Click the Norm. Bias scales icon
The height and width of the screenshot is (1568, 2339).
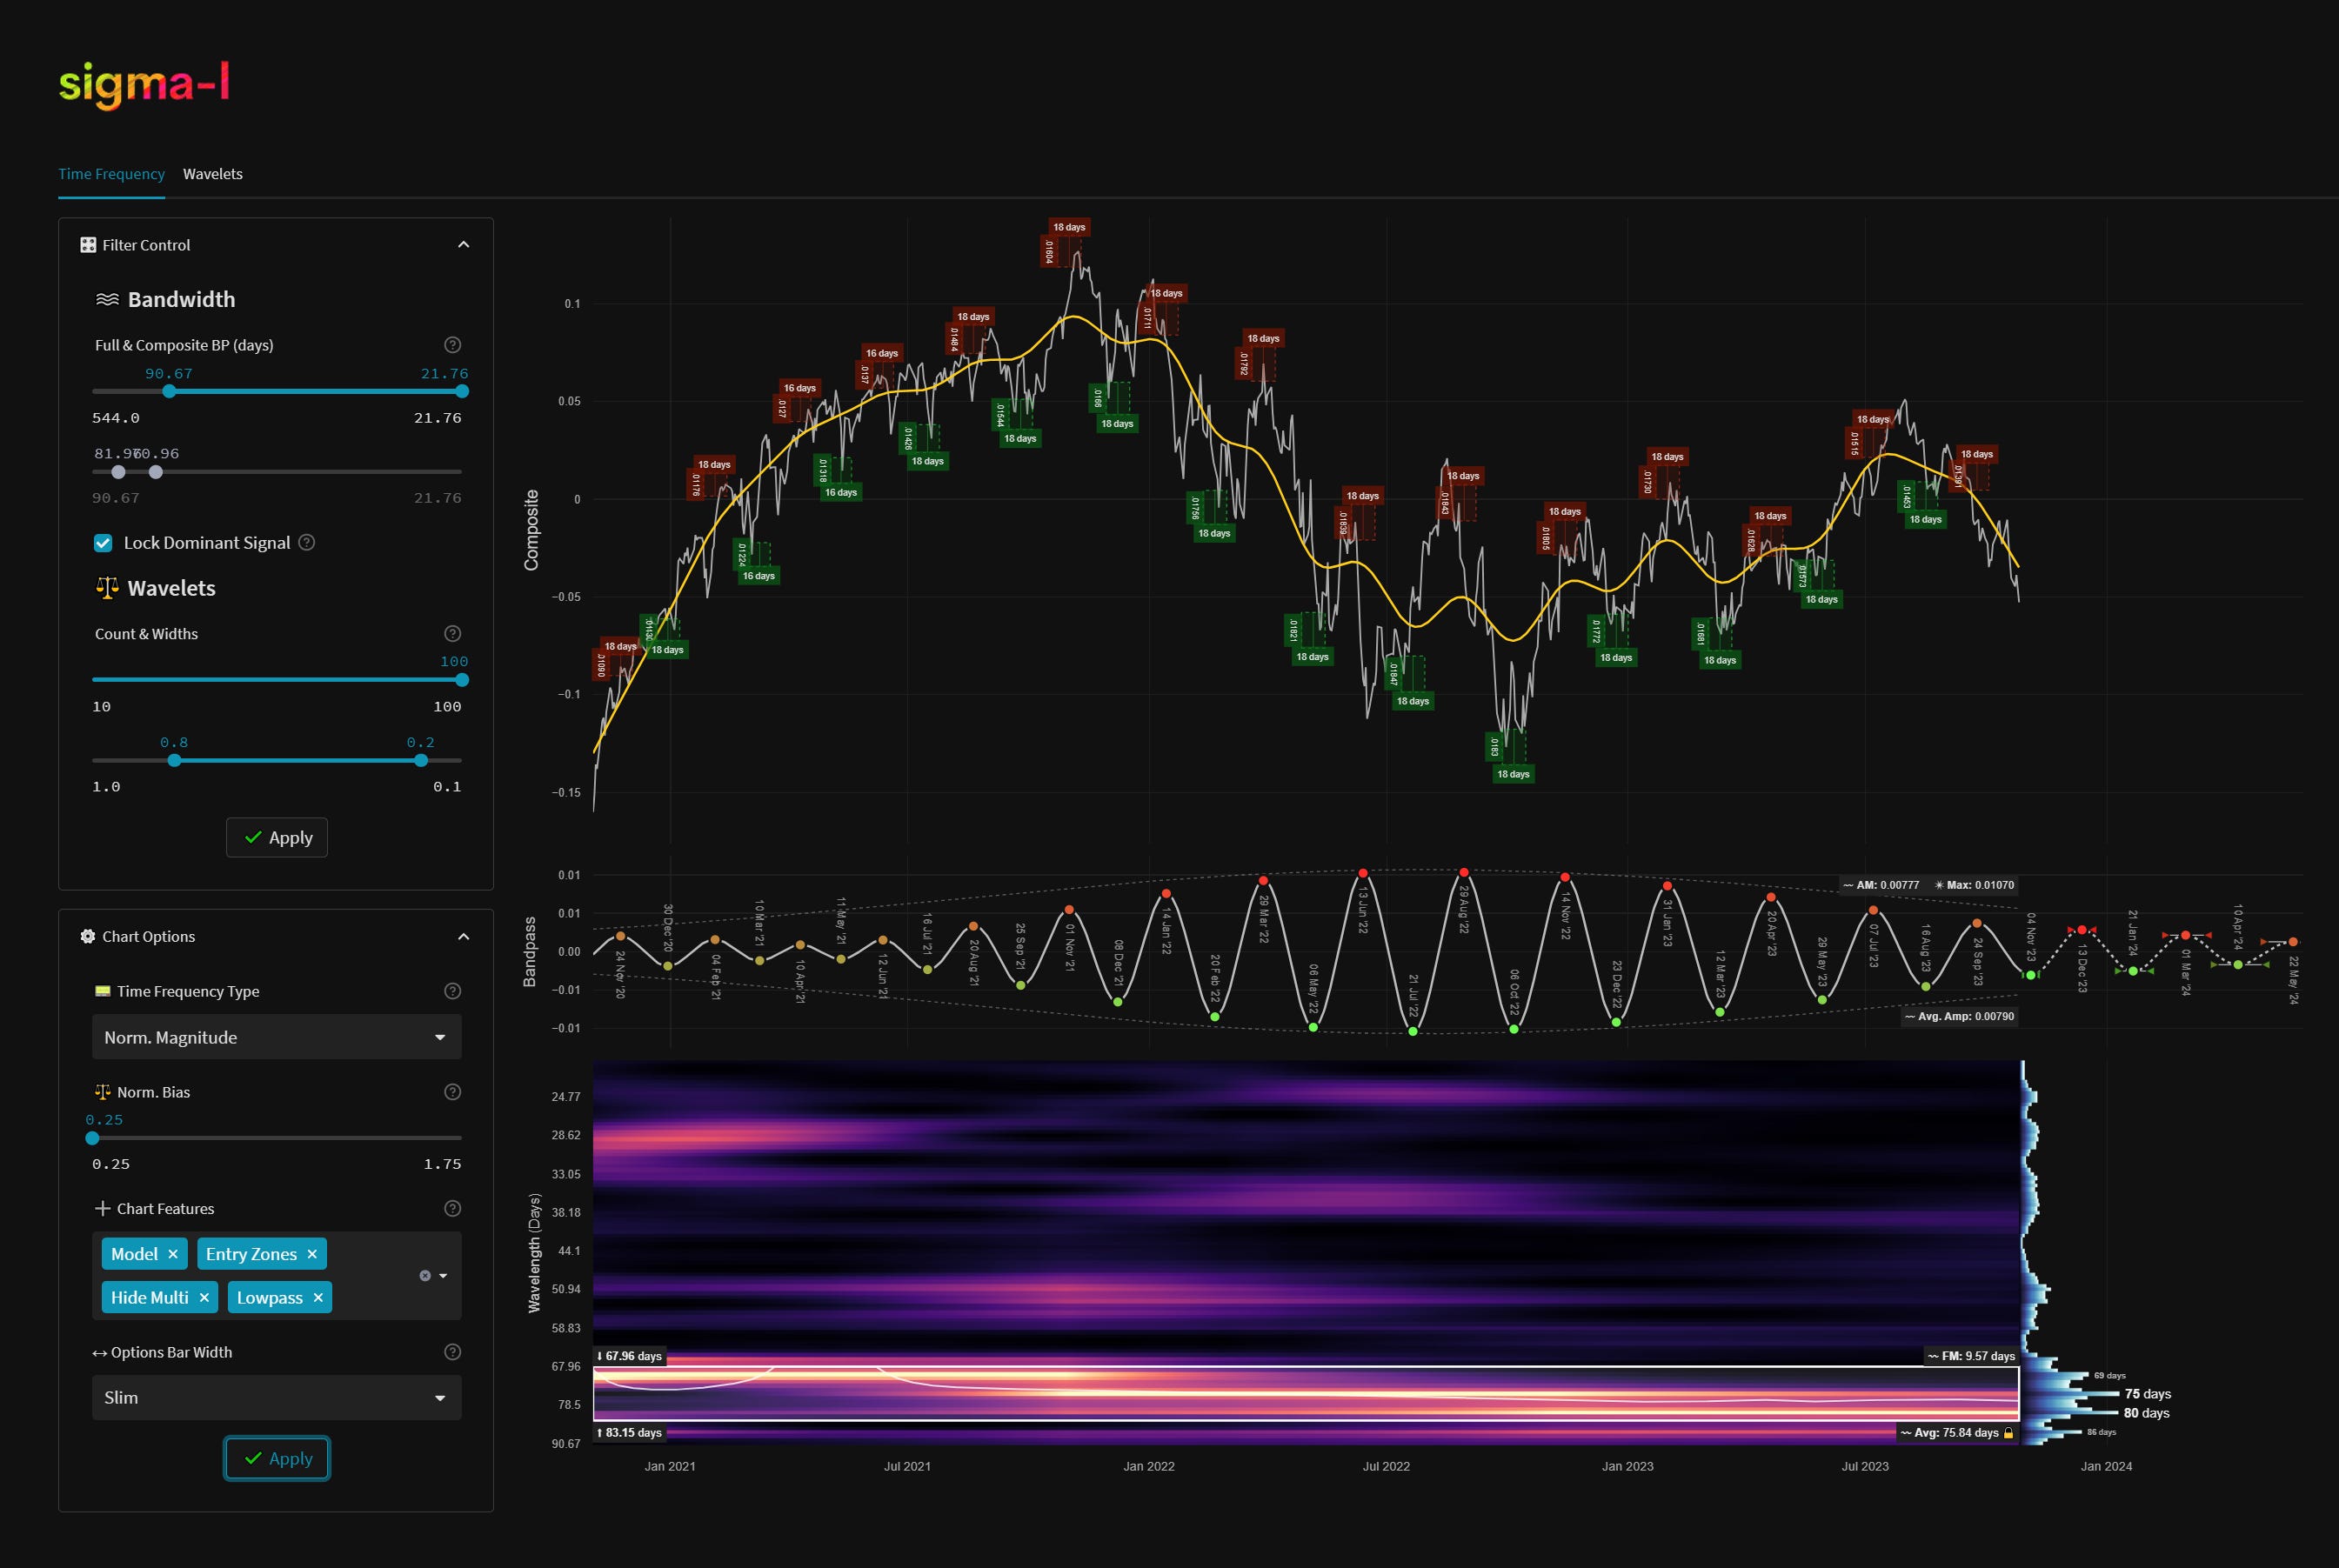coord(101,1092)
